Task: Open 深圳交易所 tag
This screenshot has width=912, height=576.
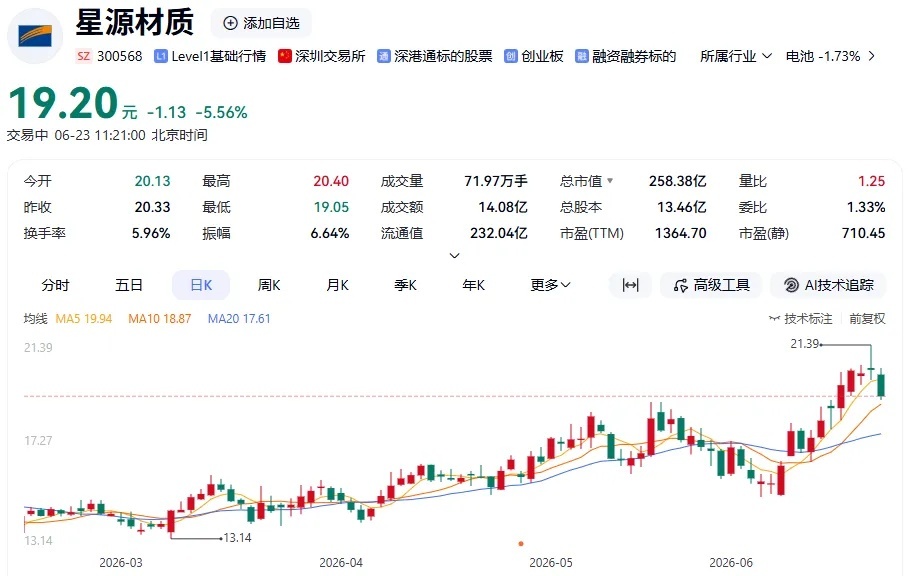Action: 330,56
